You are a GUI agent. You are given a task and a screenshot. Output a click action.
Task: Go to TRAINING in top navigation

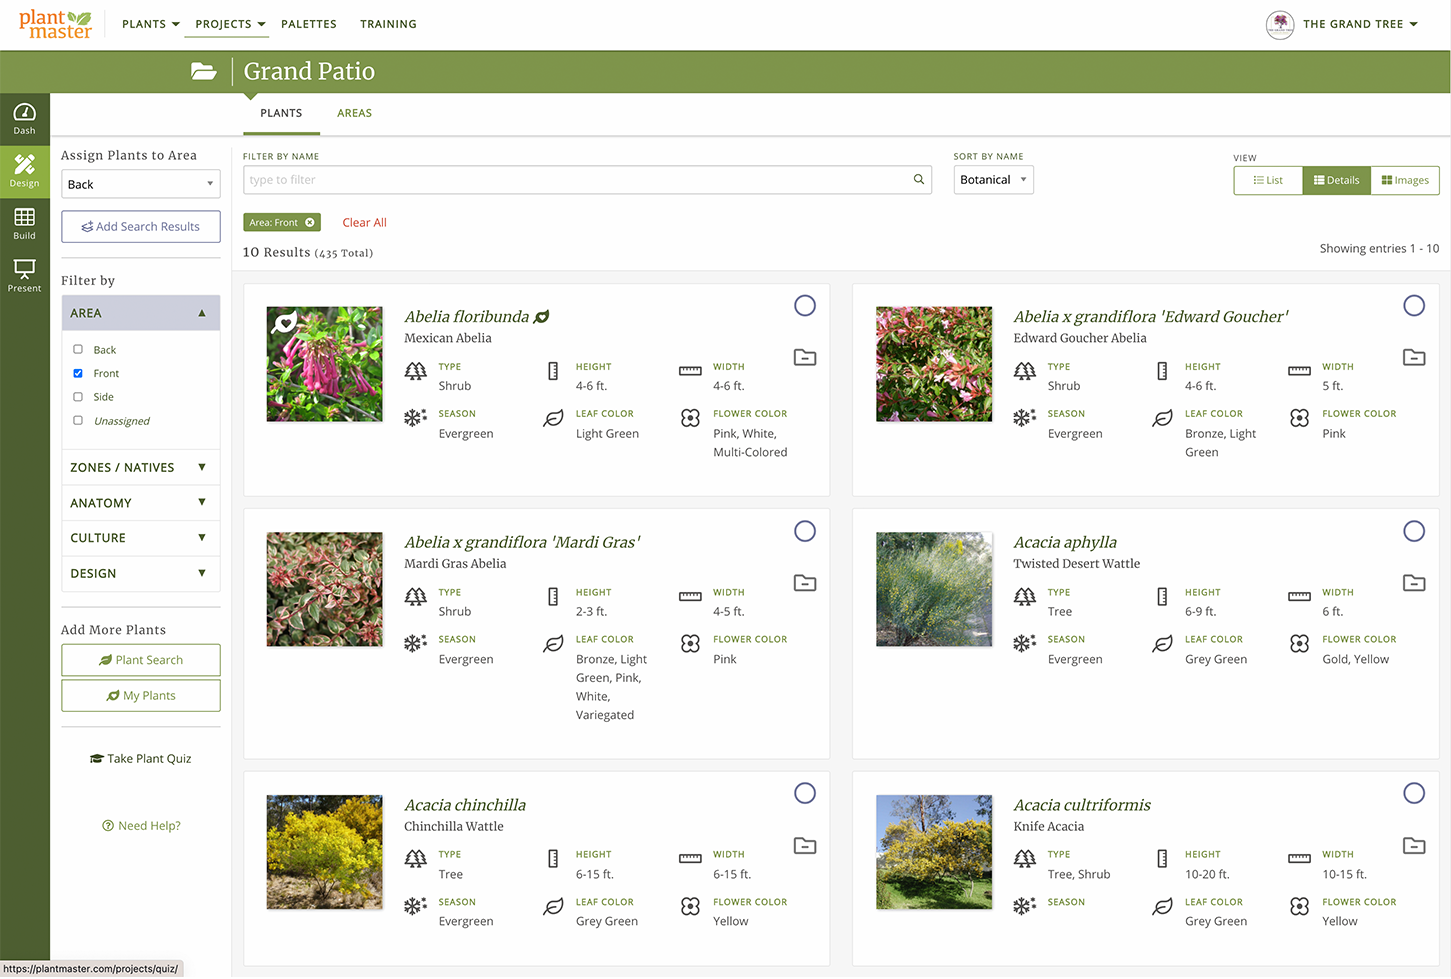pyautogui.click(x=388, y=24)
